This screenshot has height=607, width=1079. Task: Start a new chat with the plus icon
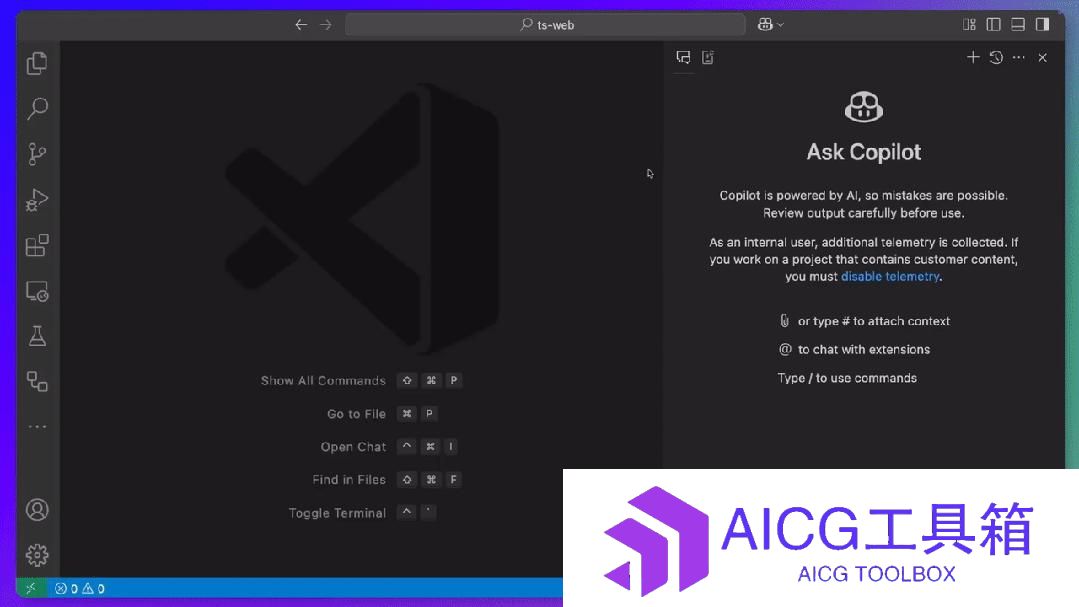click(x=972, y=58)
